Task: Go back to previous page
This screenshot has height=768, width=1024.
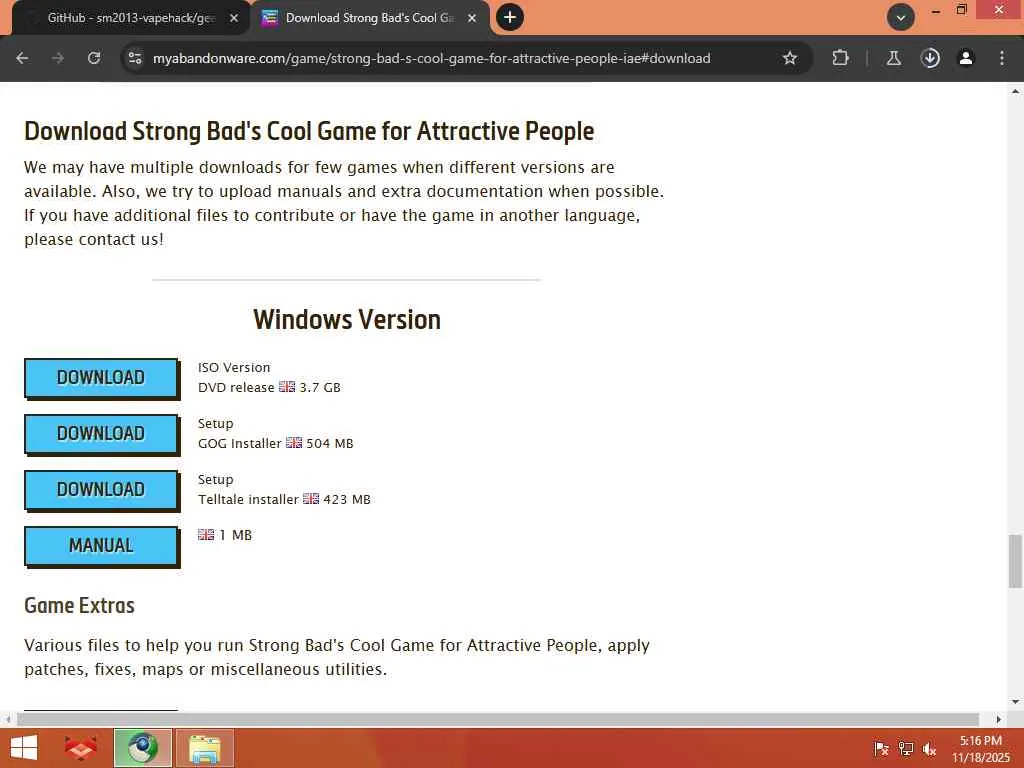Action: 22,58
